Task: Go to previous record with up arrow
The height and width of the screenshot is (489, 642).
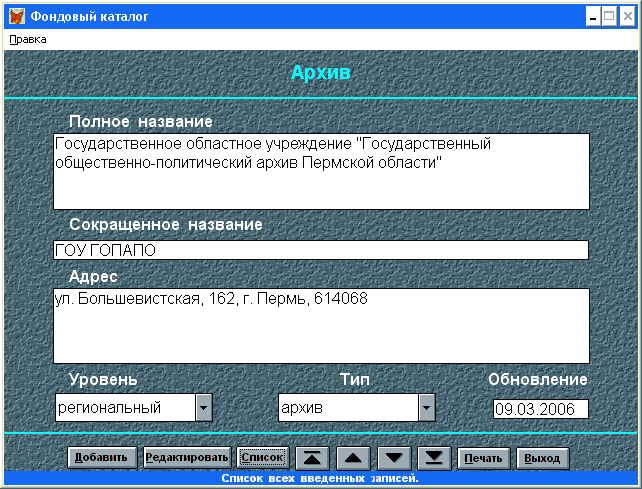Action: pyautogui.click(x=353, y=457)
